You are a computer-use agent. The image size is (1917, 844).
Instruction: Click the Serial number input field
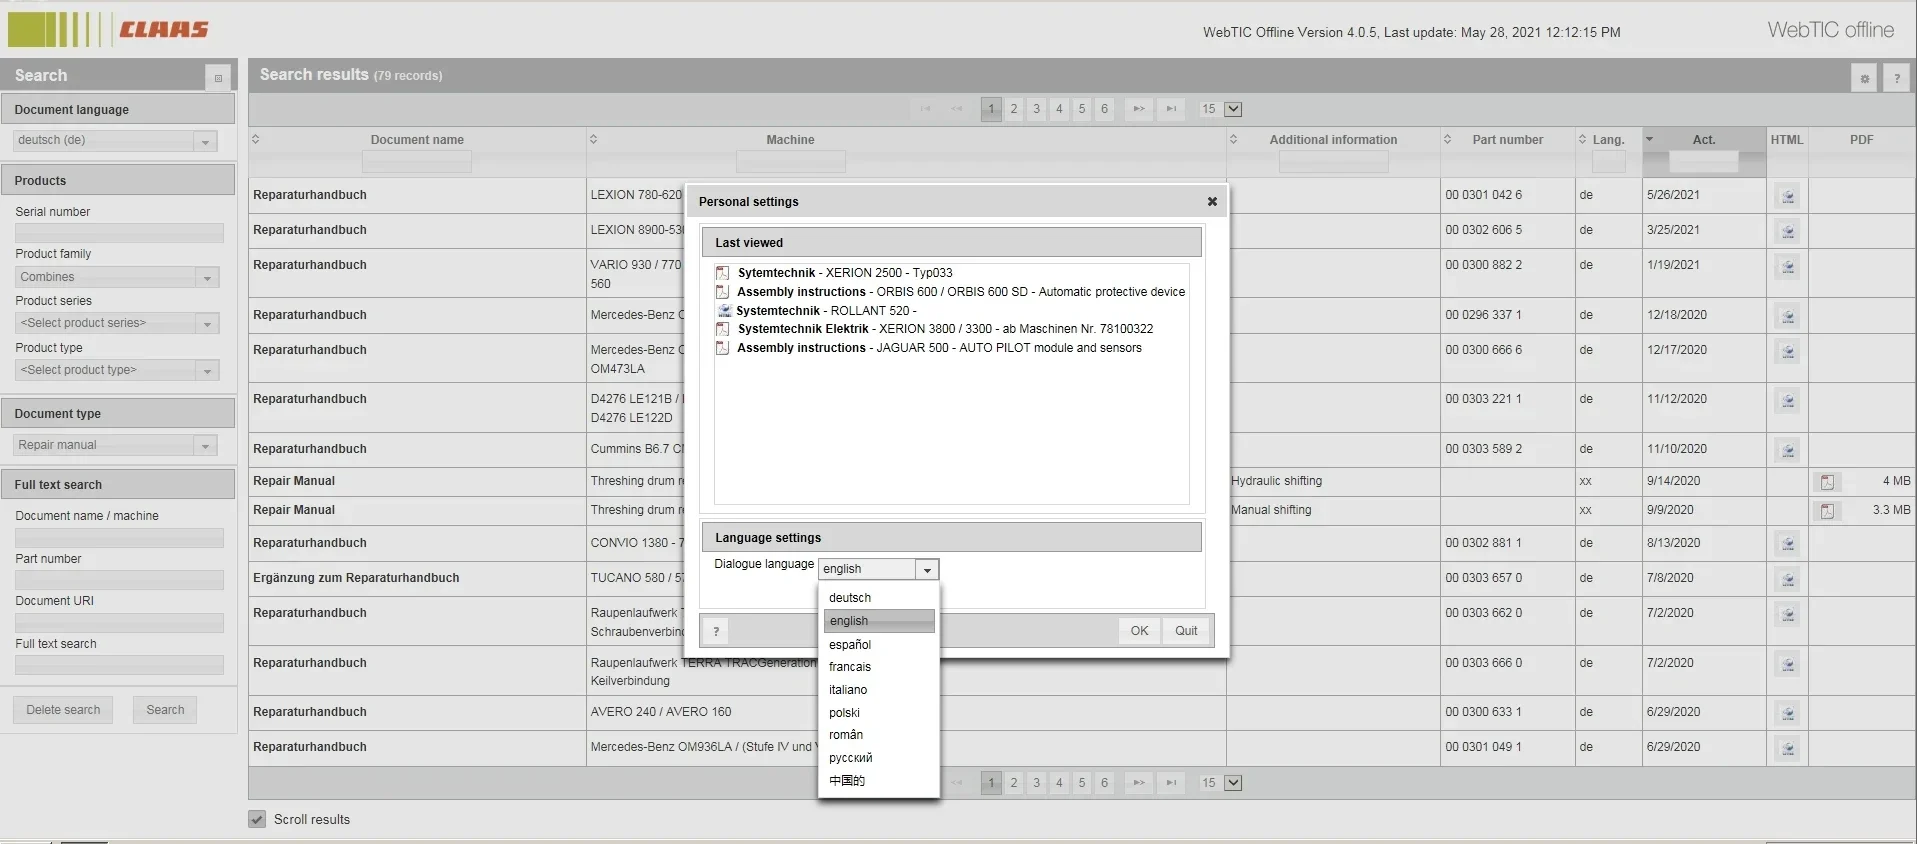click(x=119, y=233)
